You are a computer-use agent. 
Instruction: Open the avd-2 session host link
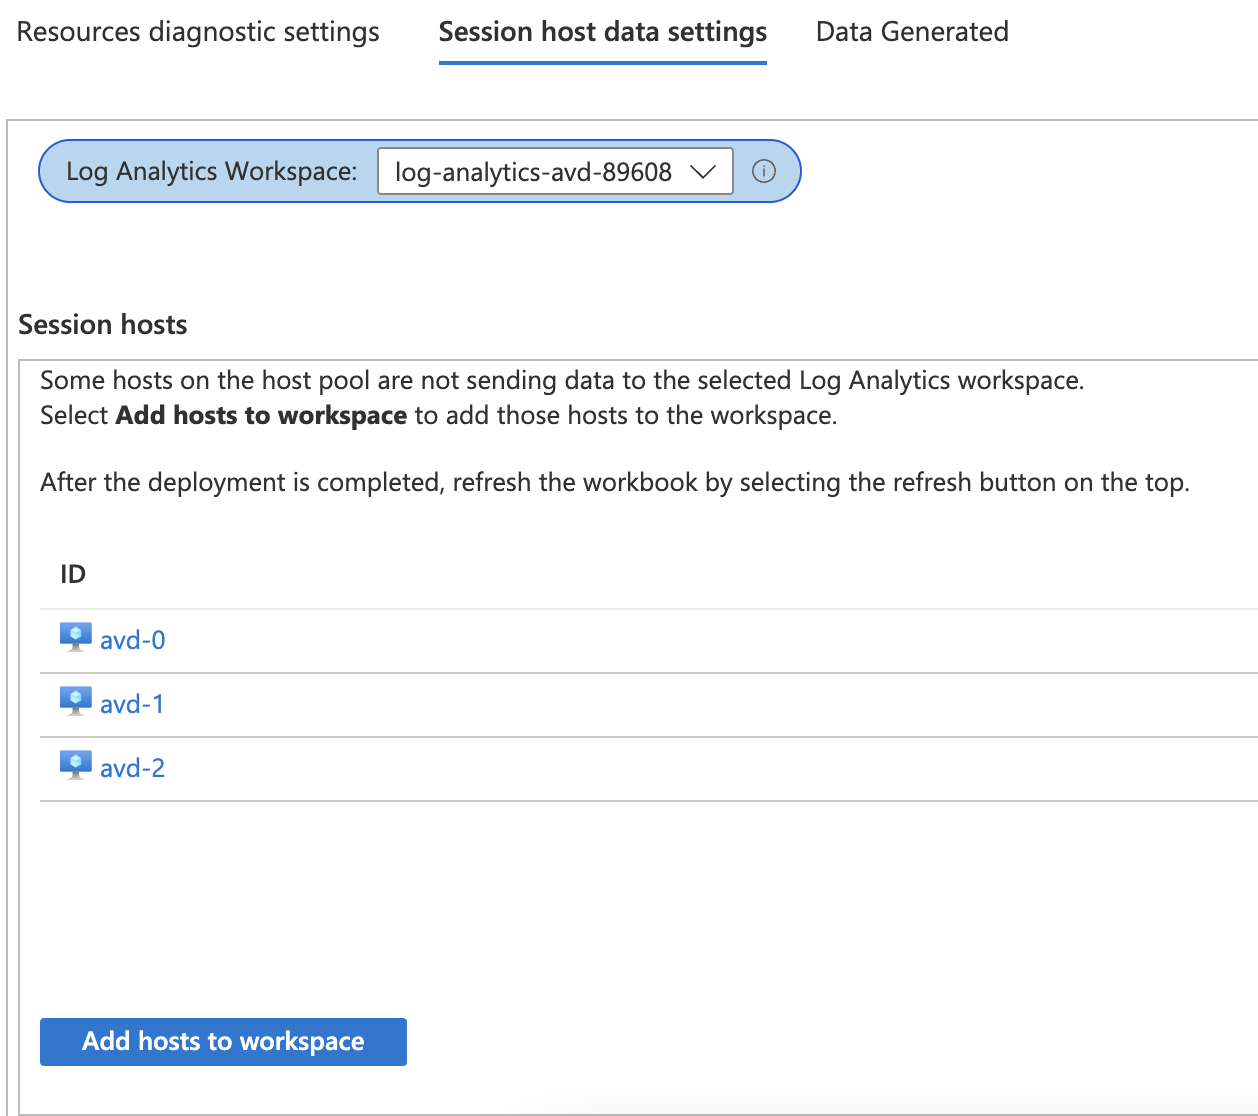(x=132, y=768)
